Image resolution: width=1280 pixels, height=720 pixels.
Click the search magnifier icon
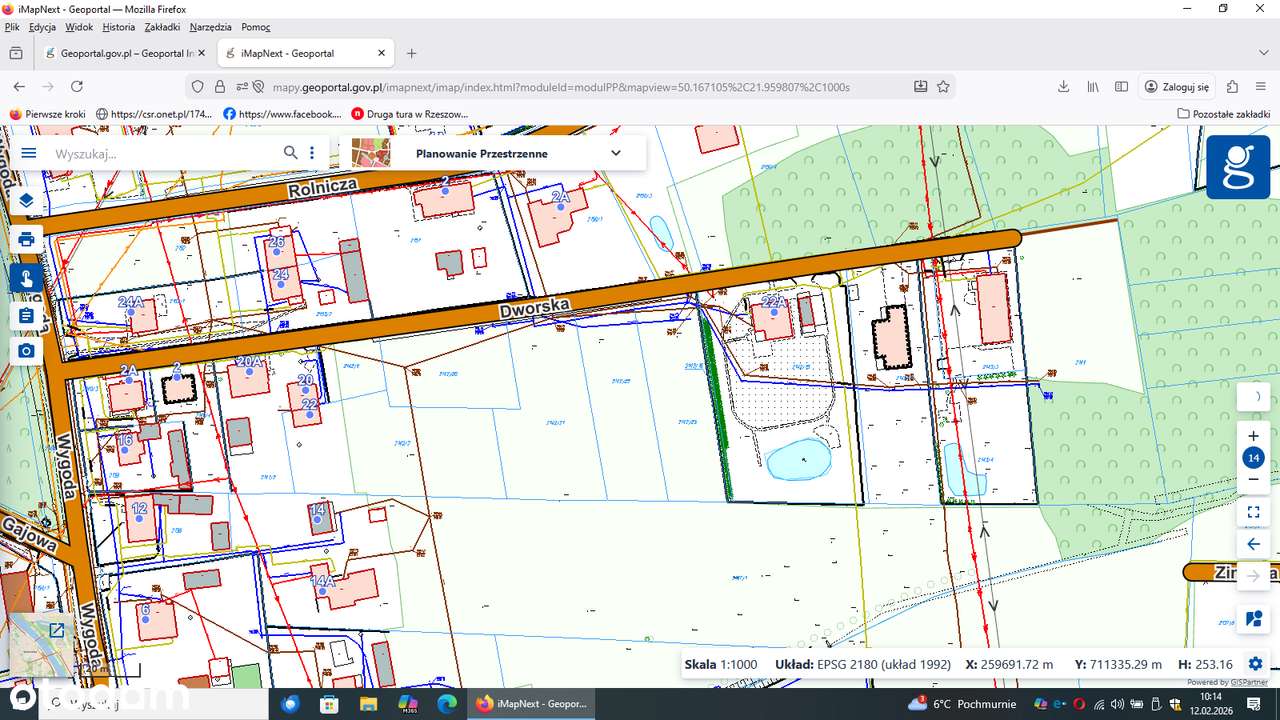pyautogui.click(x=290, y=153)
